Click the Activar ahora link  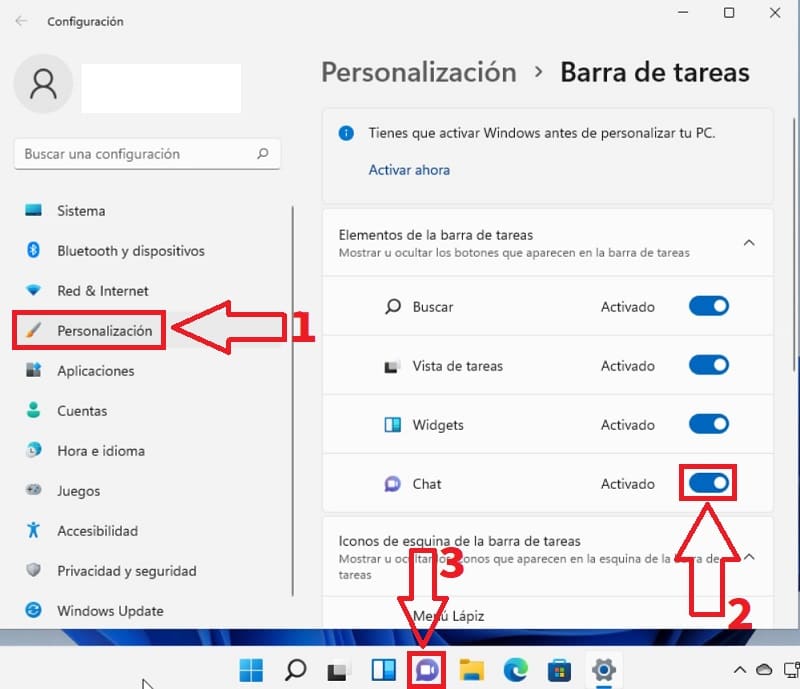coord(409,170)
